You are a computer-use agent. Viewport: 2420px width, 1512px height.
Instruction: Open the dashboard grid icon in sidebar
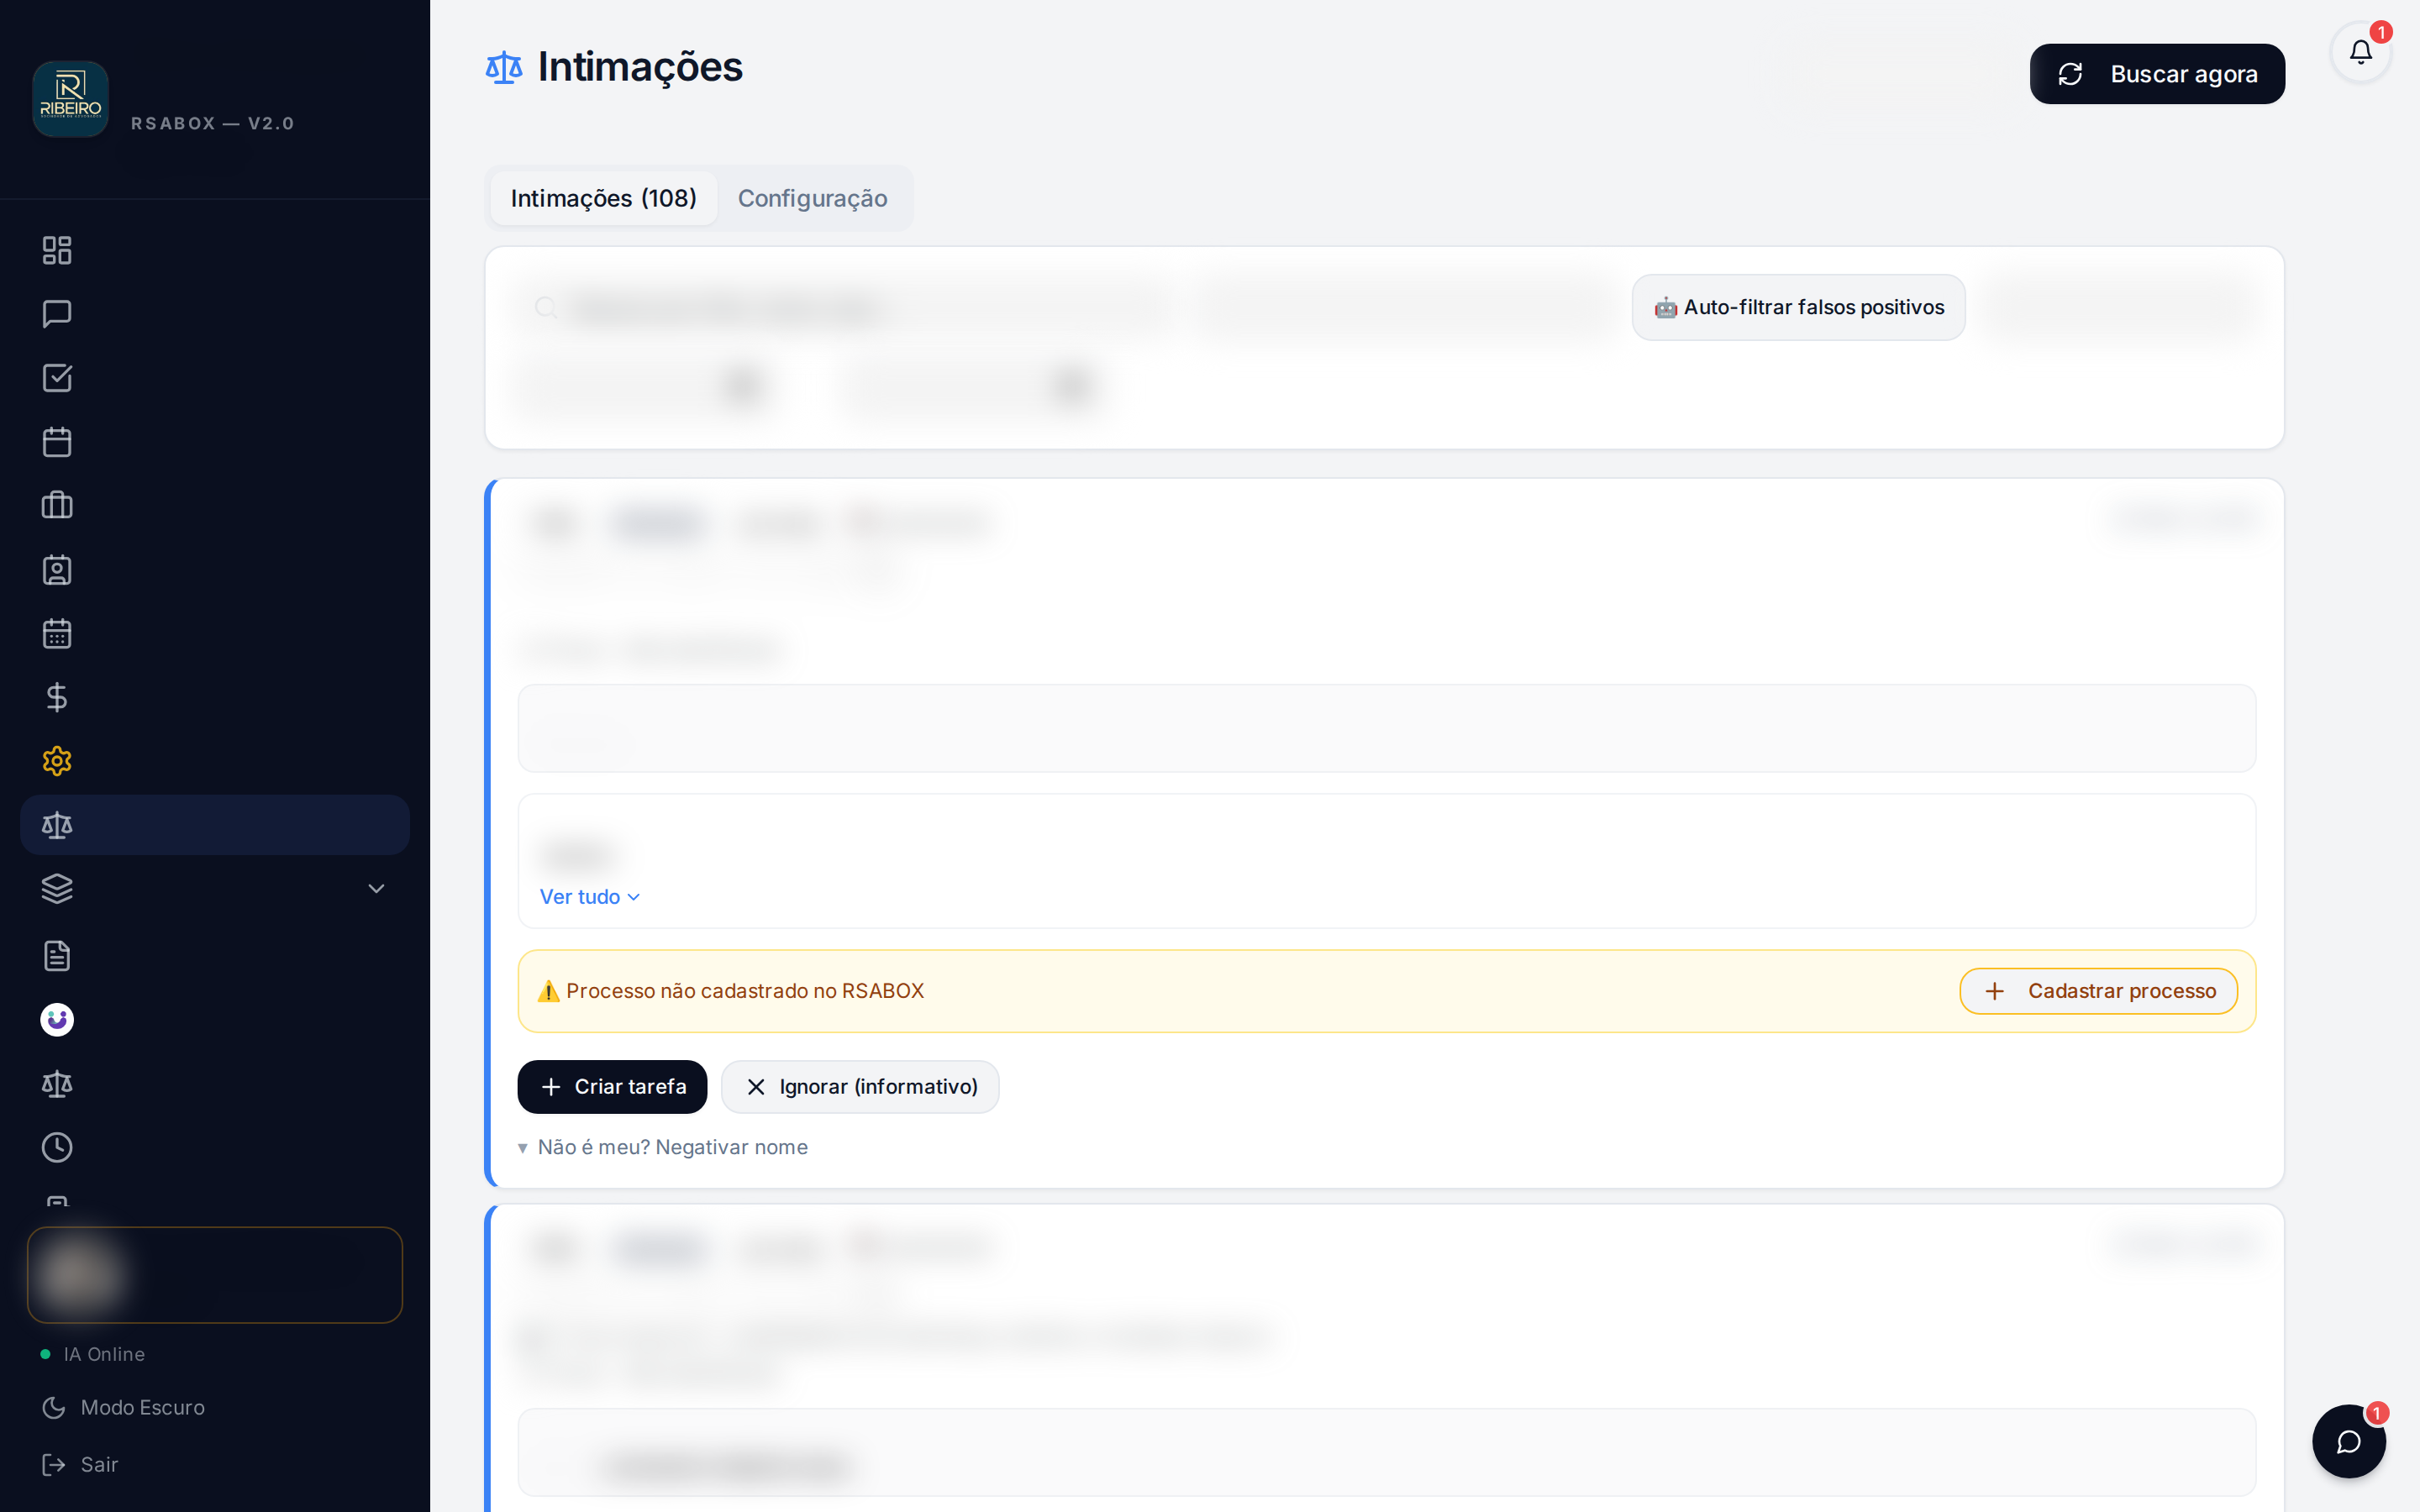[57, 250]
